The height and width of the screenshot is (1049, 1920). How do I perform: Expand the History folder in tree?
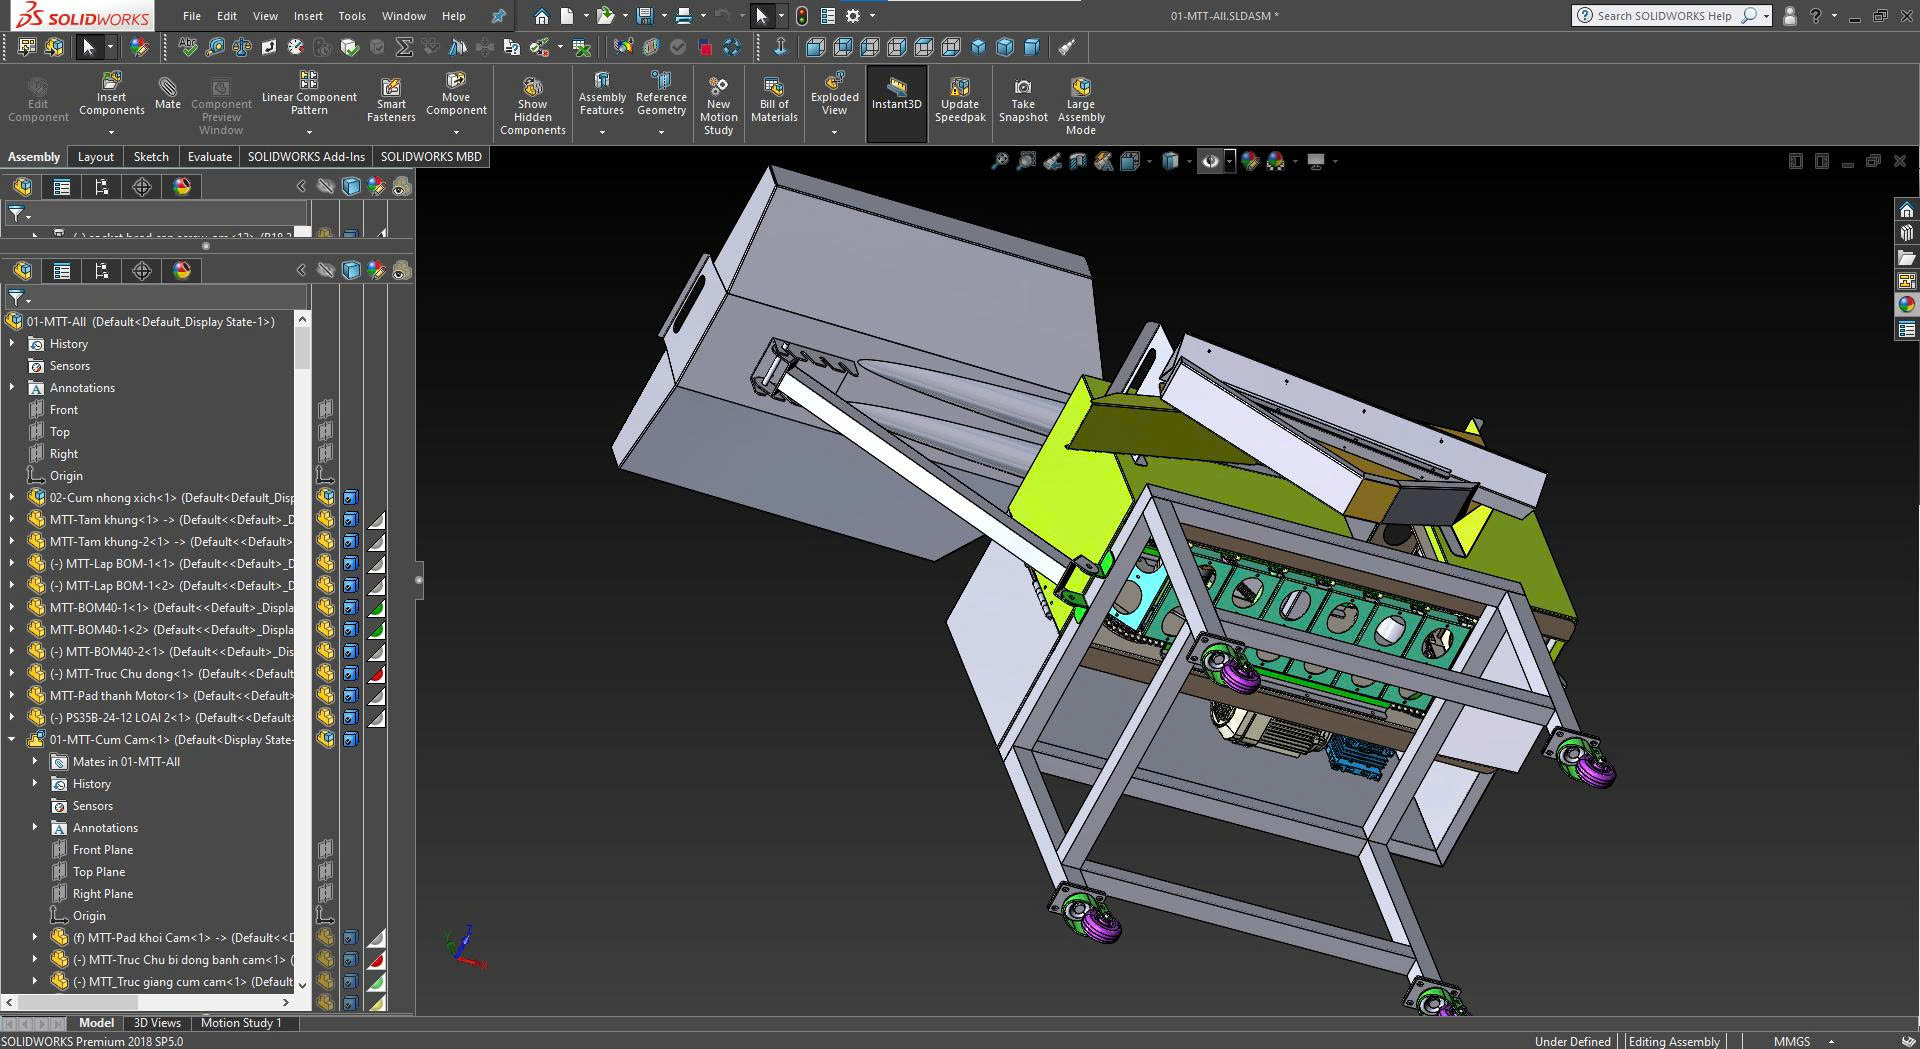click(12, 343)
